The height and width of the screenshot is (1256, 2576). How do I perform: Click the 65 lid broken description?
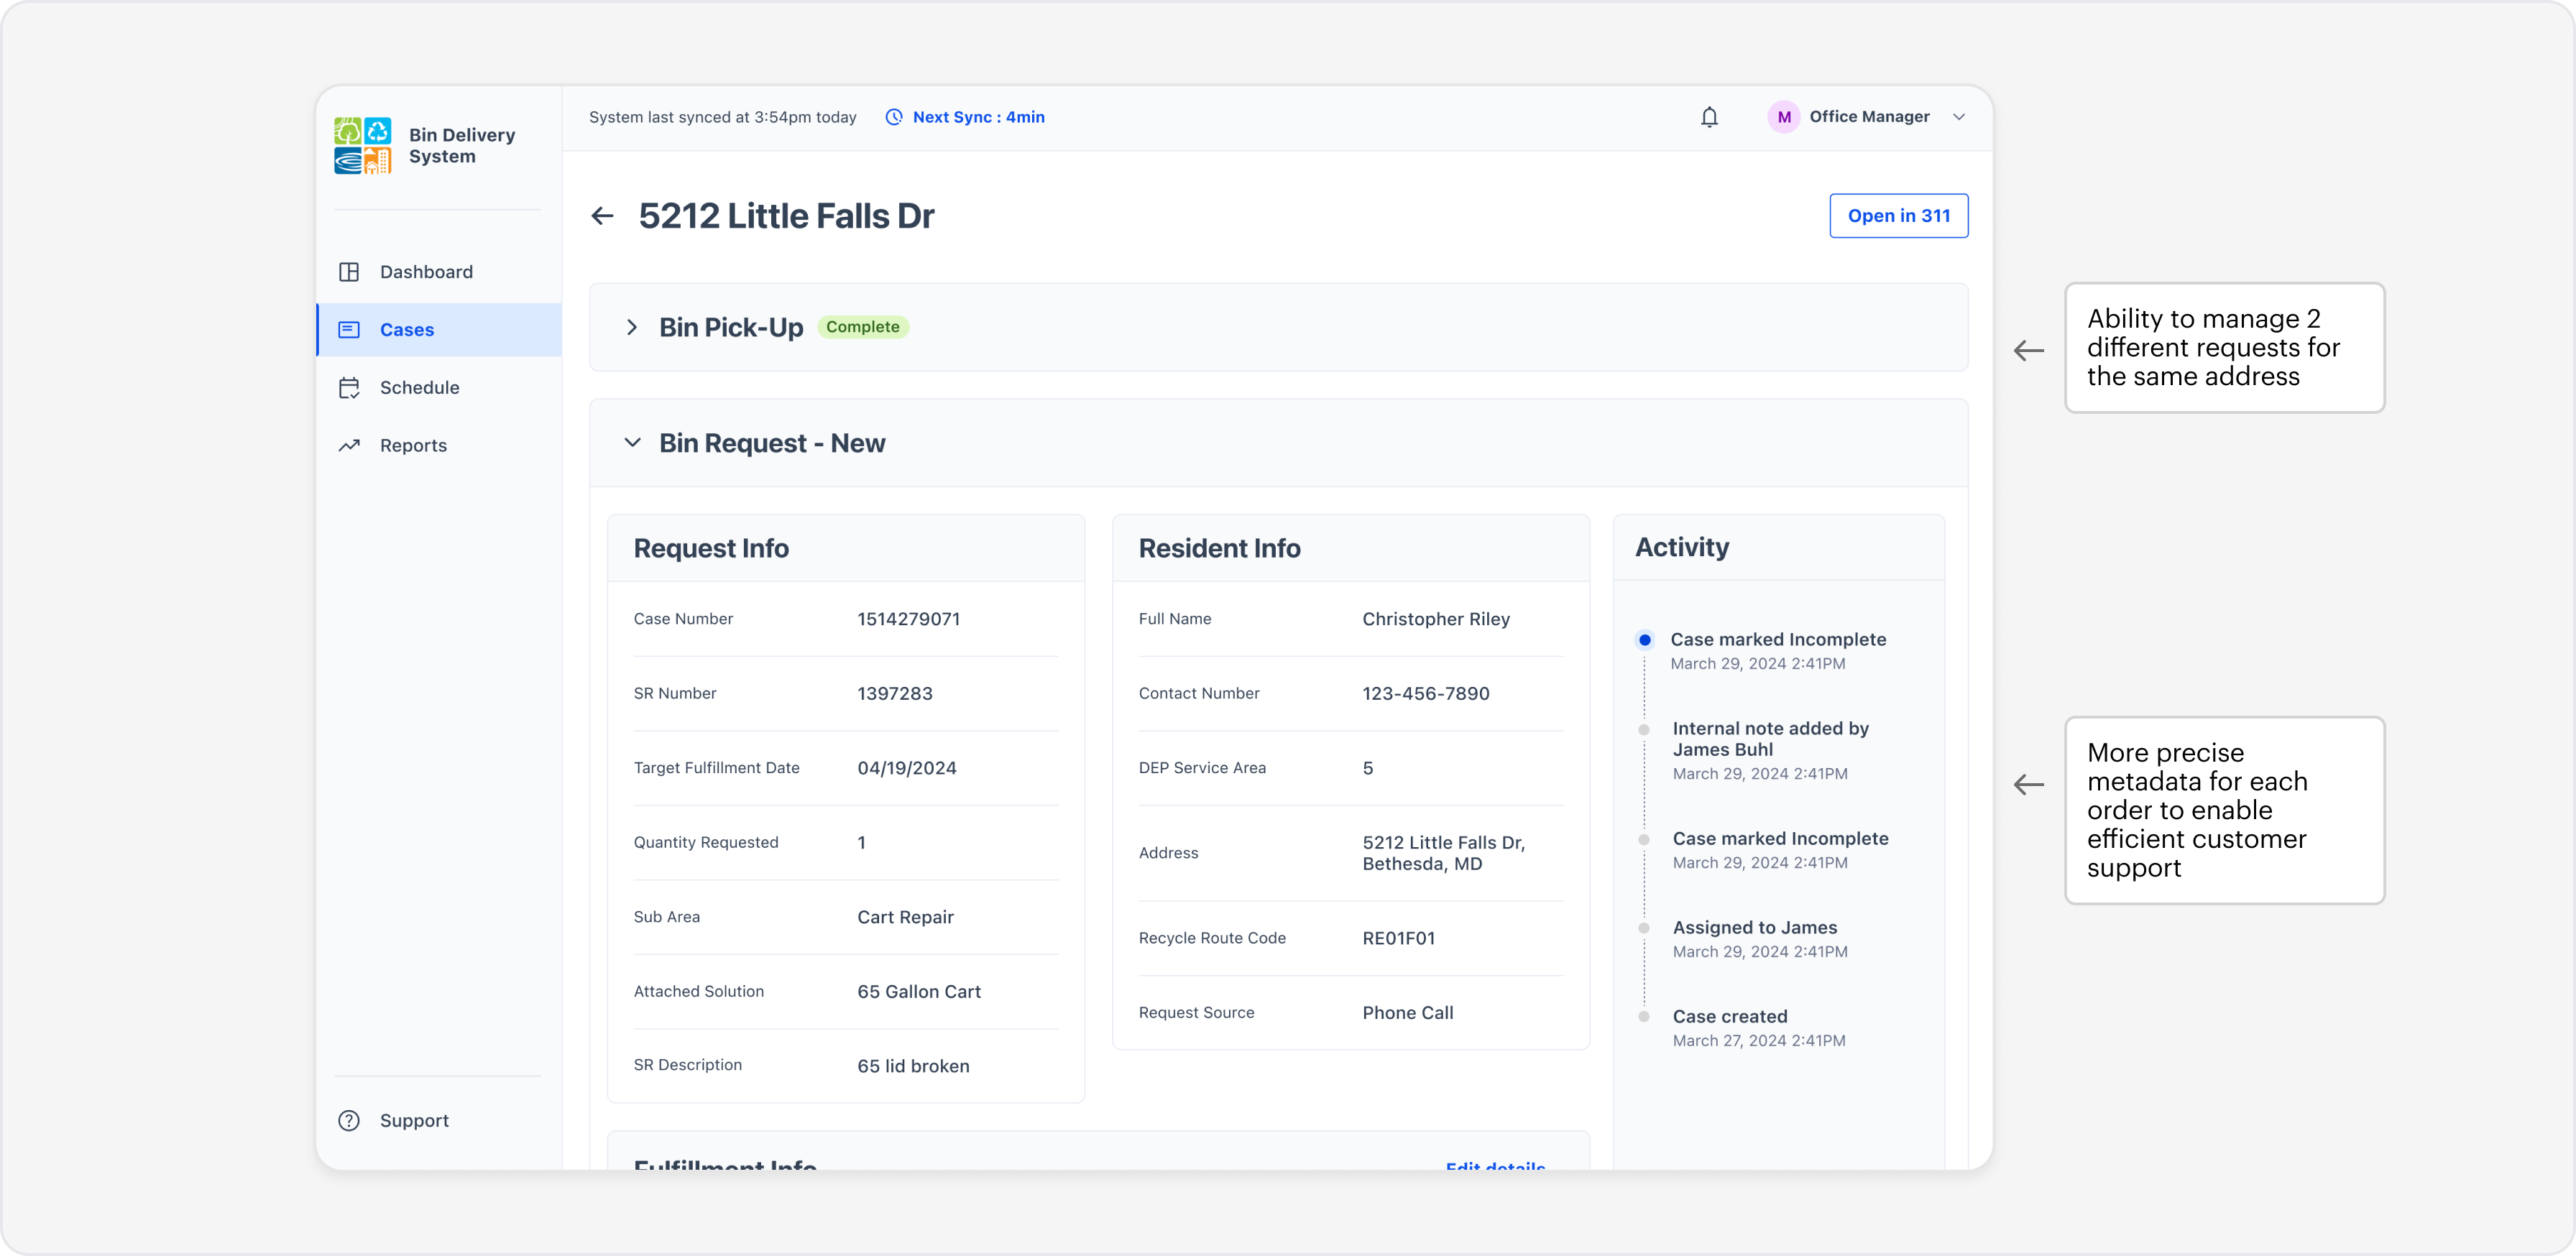tap(913, 1066)
